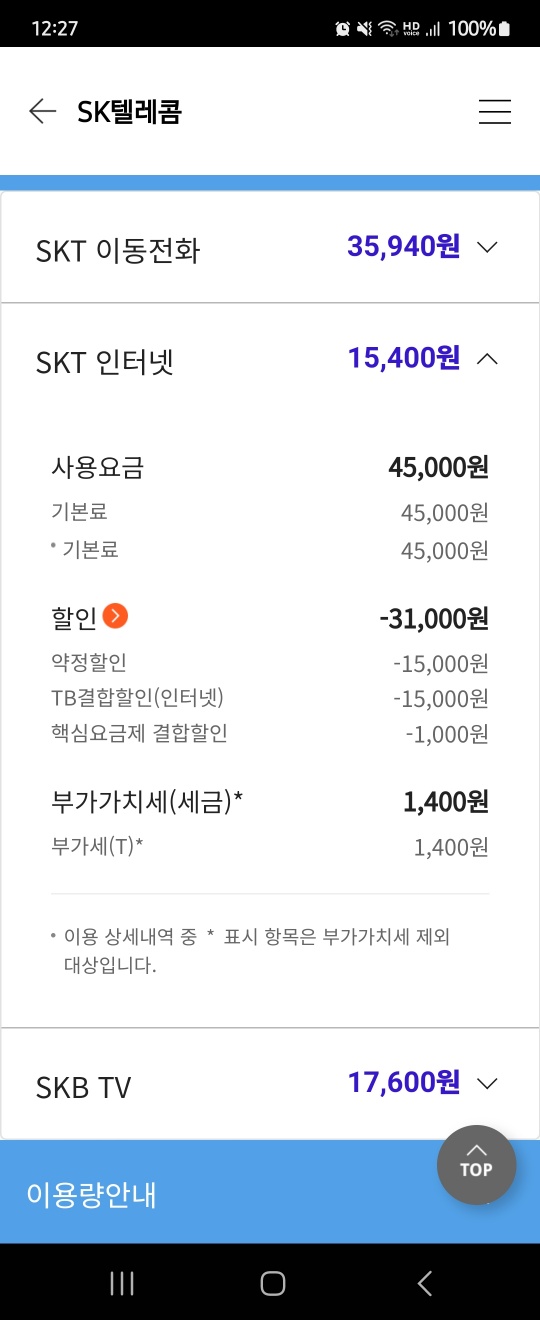Tap the battery status icon

[x=504, y=29]
